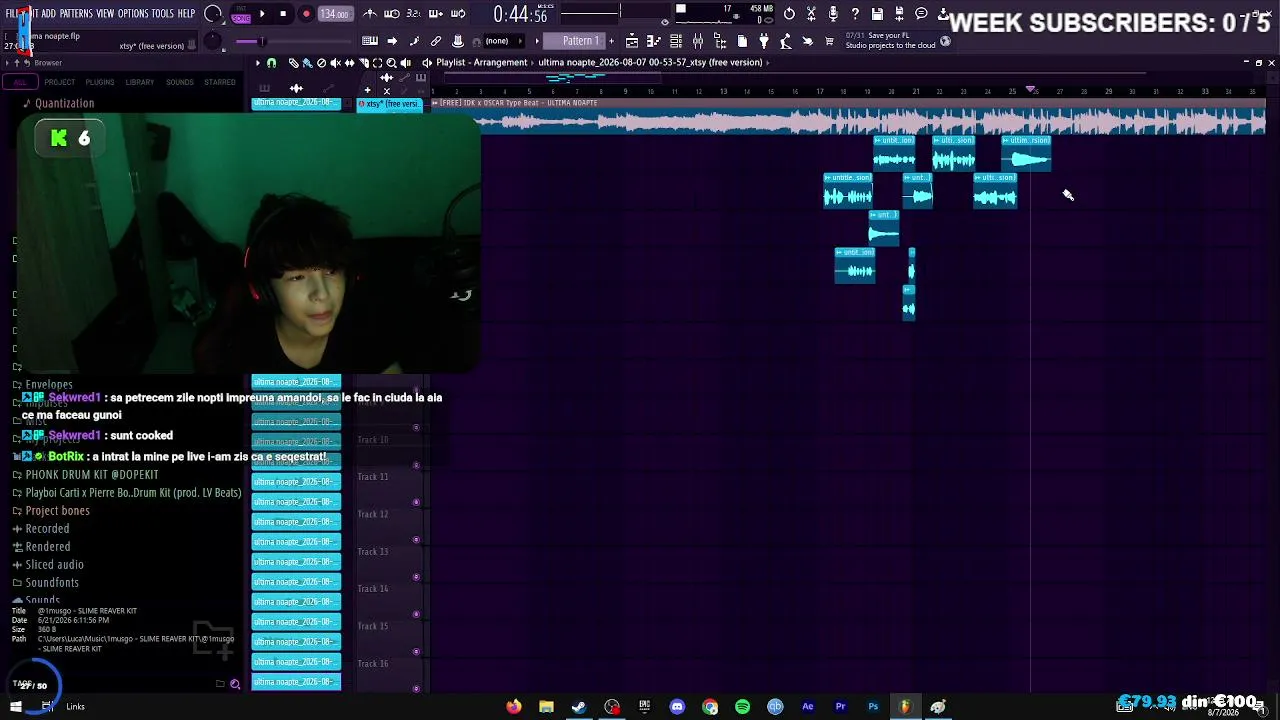The height and width of the screenshot is (720, 1280).
Task: Click the Save your FL Studio projects hint
Action: pyautogui.click(x=890, y=41)
